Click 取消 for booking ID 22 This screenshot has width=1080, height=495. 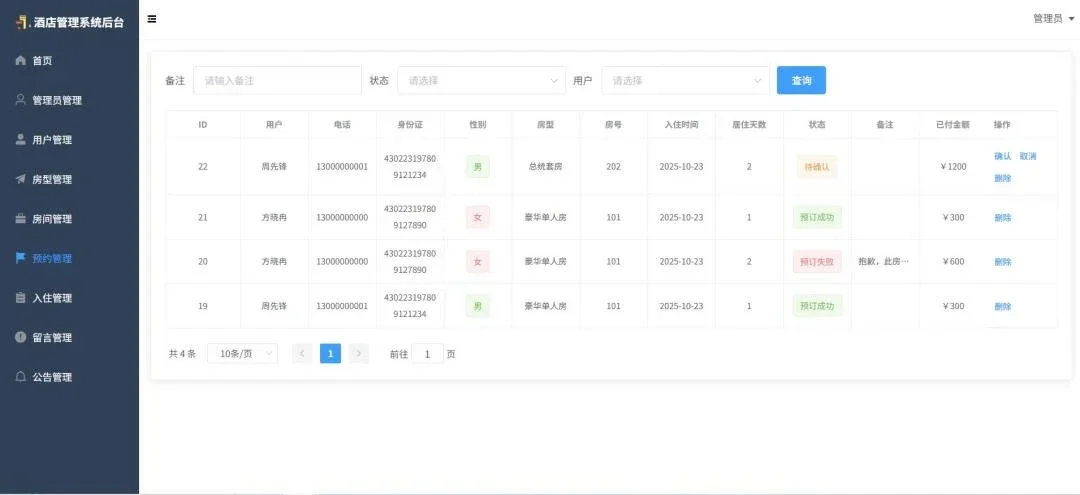point(1028,156)
